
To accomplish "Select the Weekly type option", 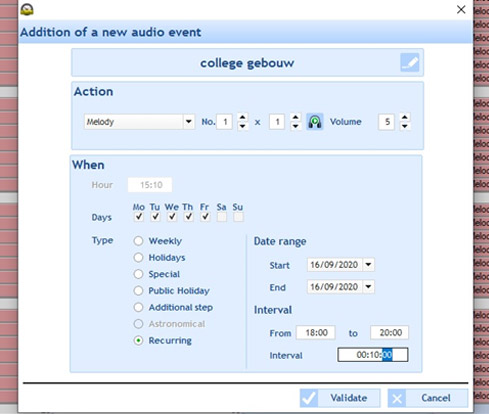I will point(138,241).
